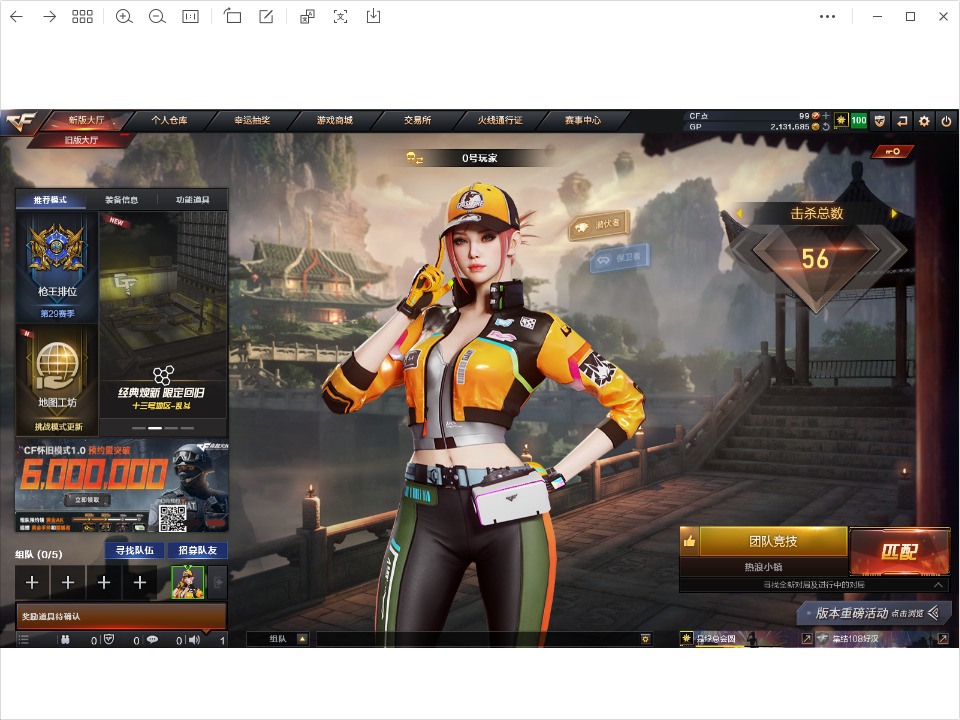Open 赛事中心 menu

583,120
